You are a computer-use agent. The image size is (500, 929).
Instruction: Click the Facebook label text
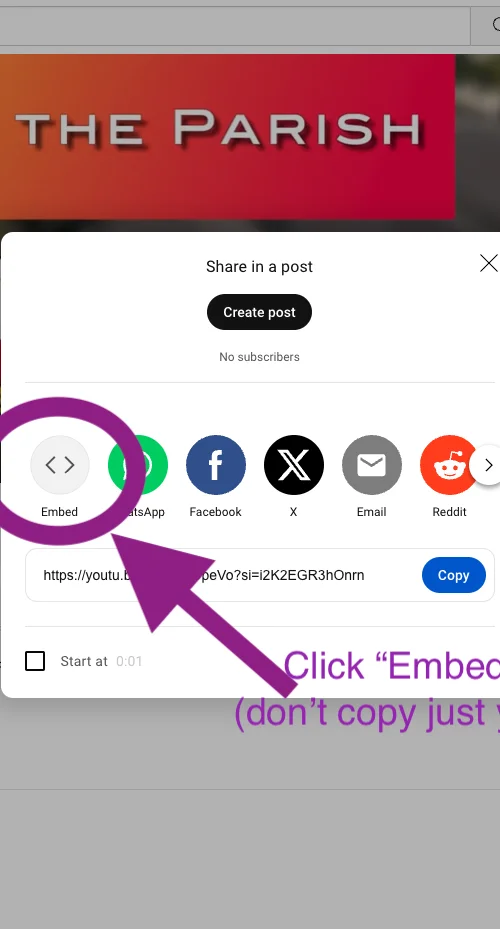point(216,512)
